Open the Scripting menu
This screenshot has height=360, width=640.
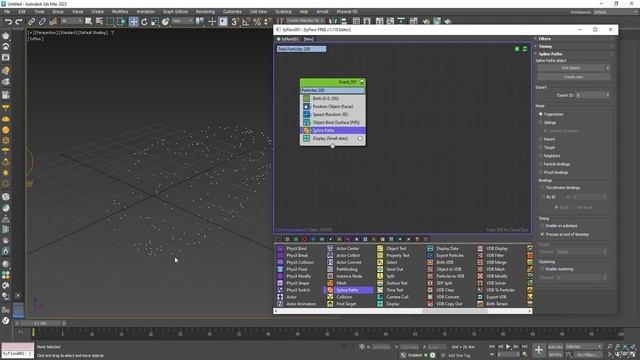283,12
